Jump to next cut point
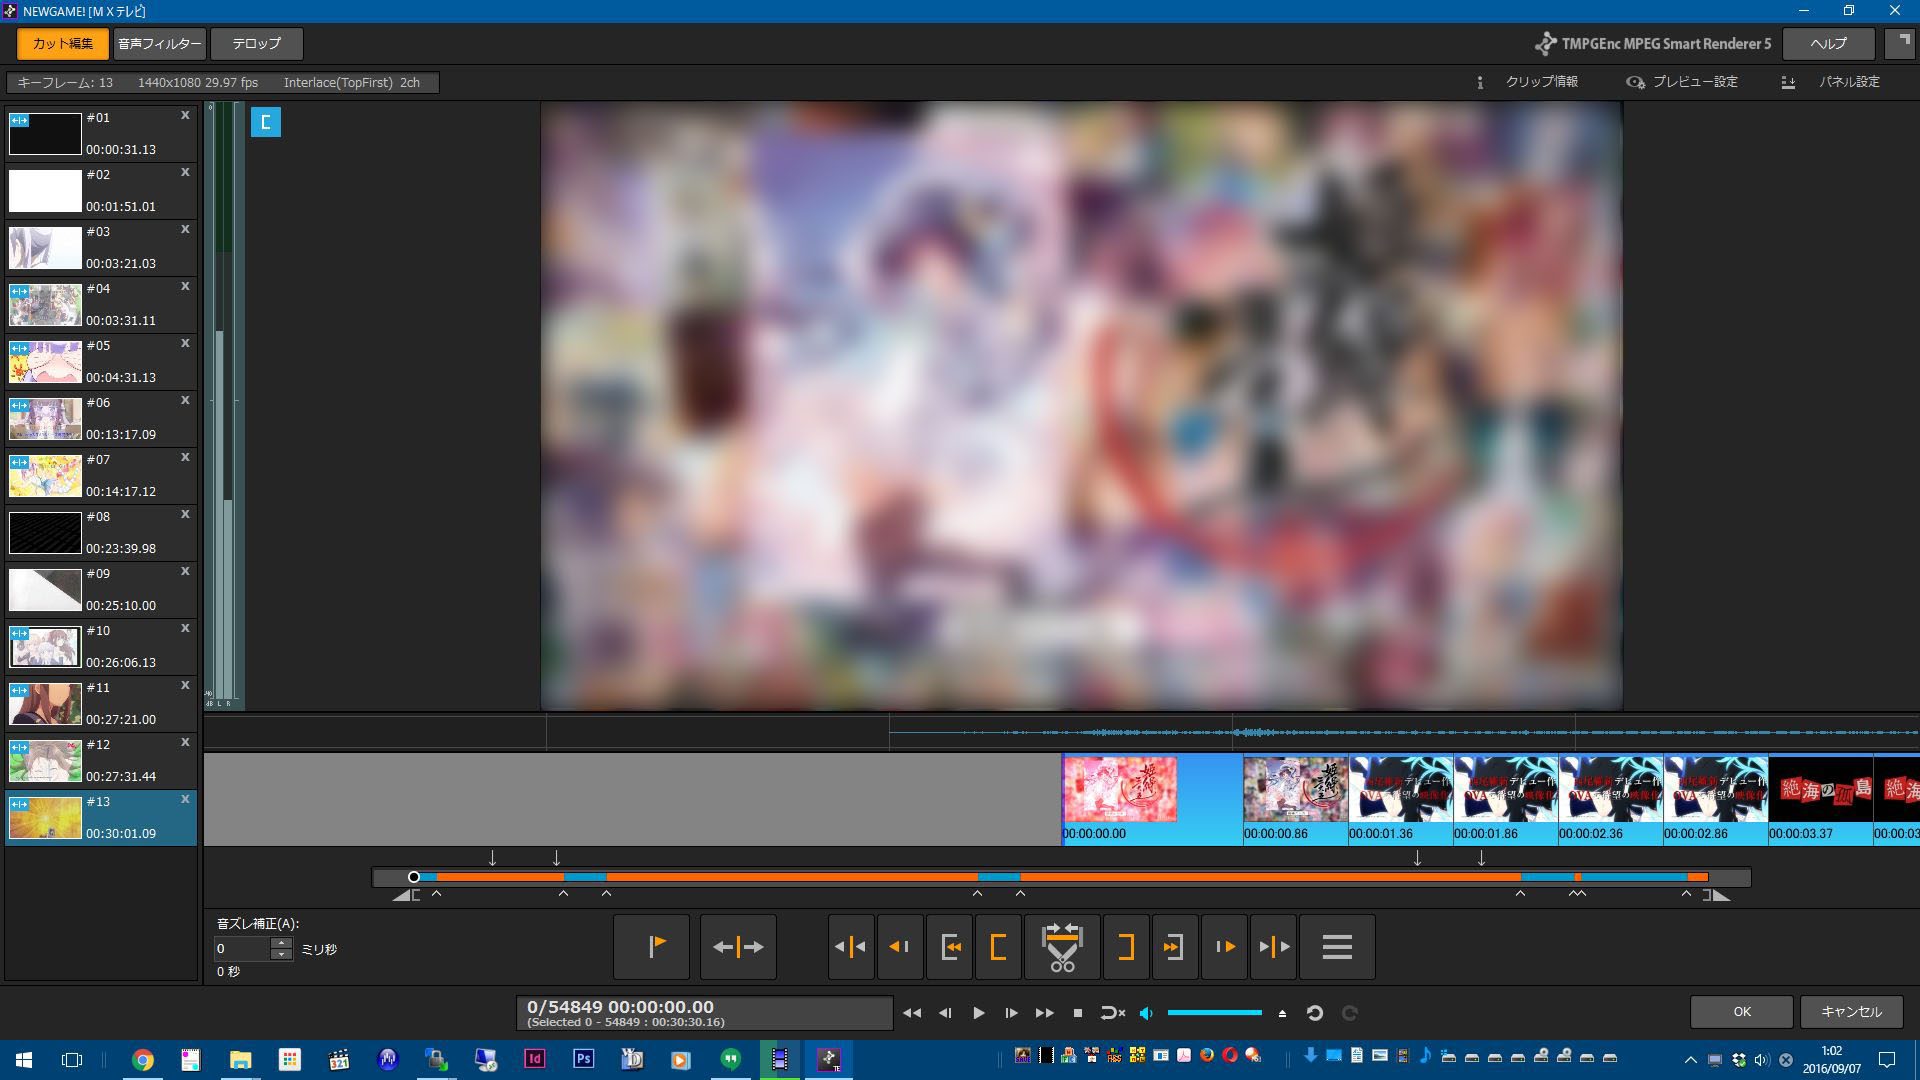 click(1273, 946)
